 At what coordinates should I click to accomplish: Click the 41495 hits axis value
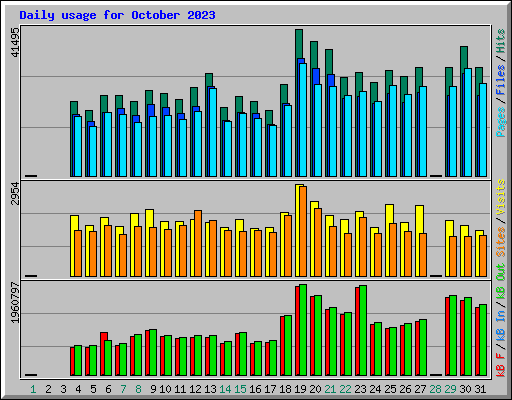pyautogui.click(x=15, y=42)
